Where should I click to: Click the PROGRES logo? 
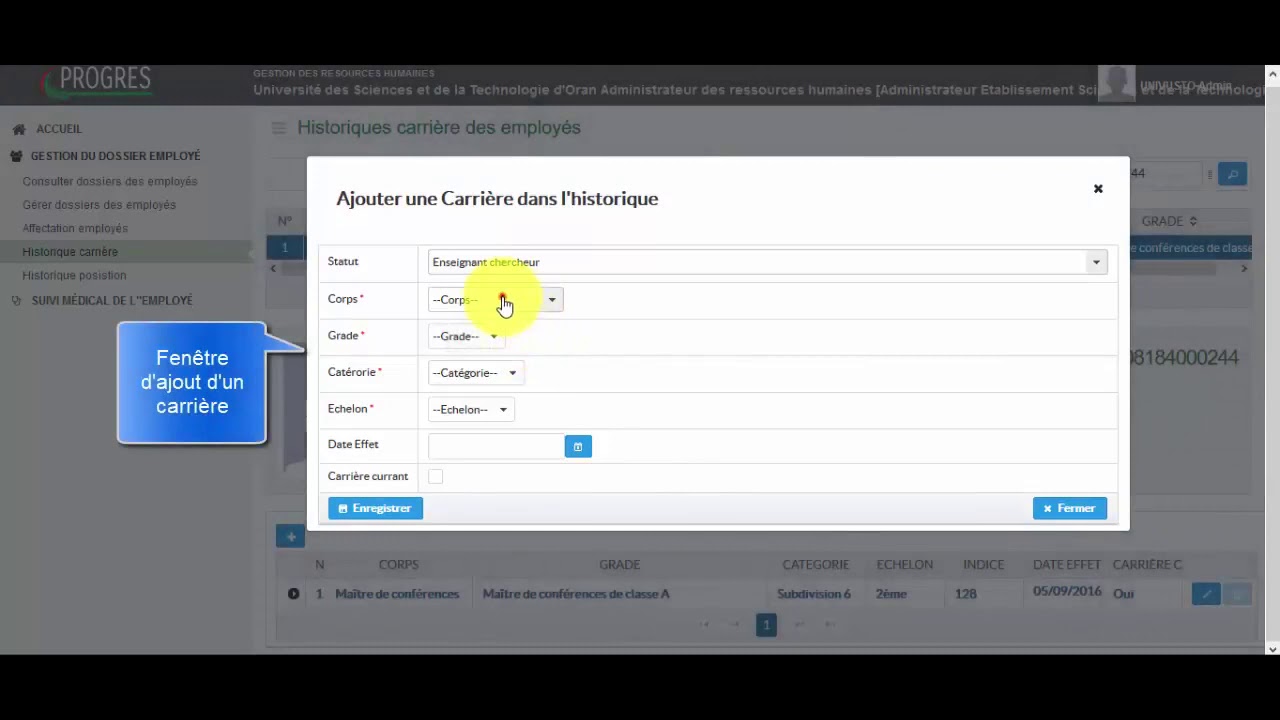pyautogui.click(x=97, y=83)
